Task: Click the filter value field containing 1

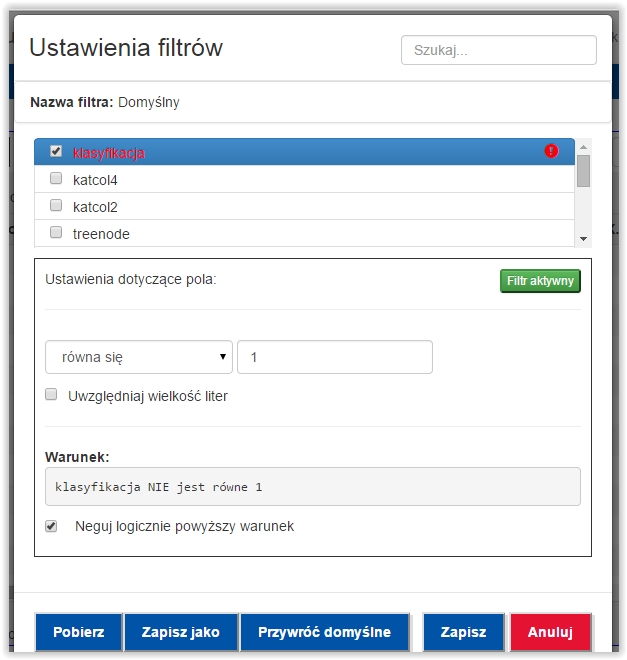Action: [335, 357]
